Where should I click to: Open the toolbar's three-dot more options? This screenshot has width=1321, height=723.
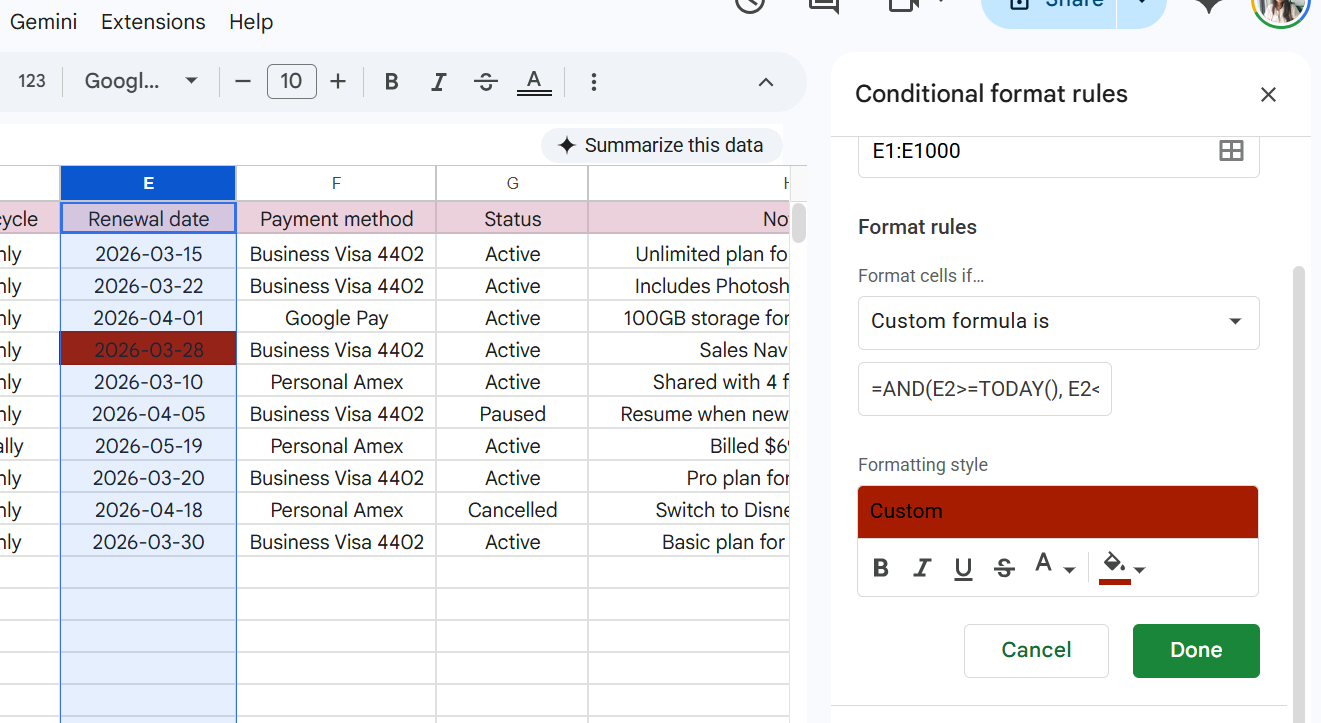pos(594,82)
